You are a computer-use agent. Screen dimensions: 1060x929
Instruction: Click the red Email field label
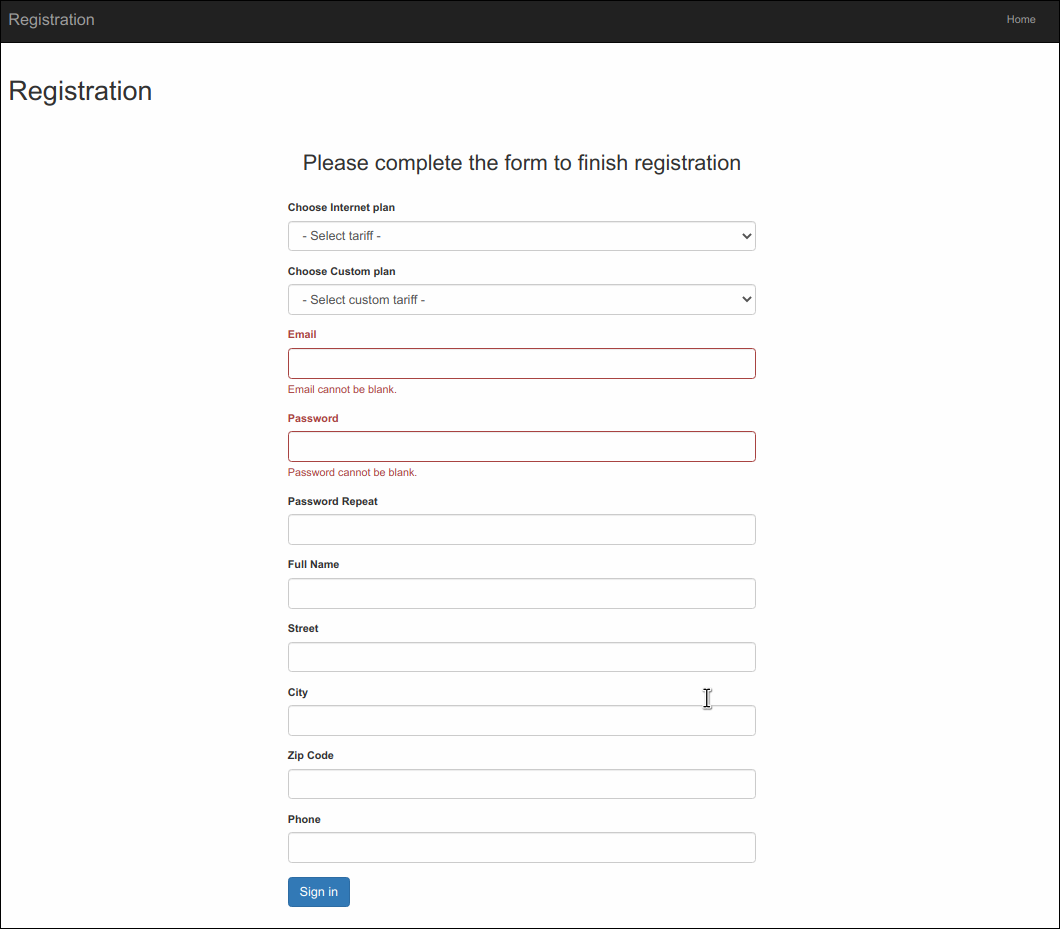pyautogui.click(x=302, y=335)
